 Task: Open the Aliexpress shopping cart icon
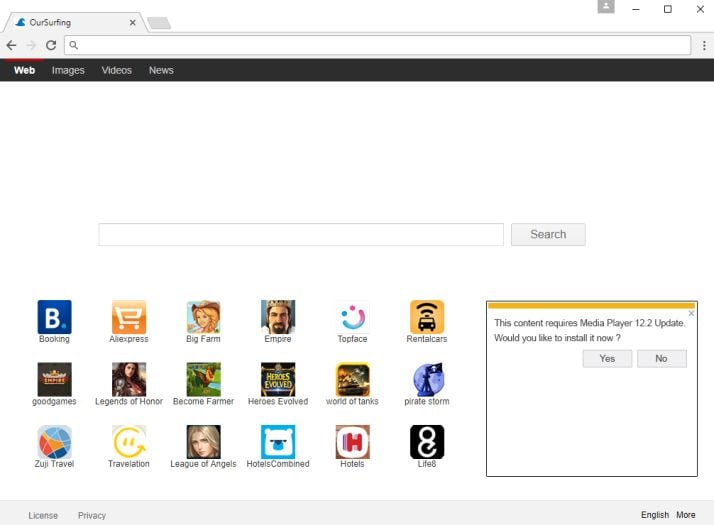[x=129, y=317]
